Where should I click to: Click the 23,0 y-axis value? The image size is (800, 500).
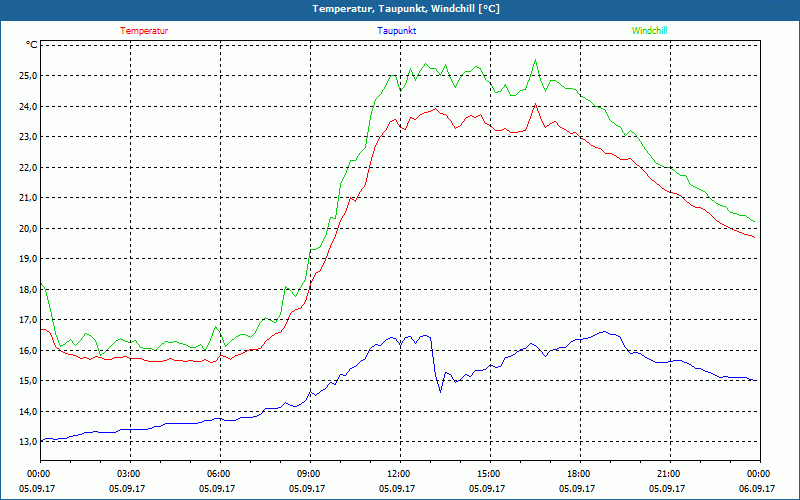(x=28, y=137)
